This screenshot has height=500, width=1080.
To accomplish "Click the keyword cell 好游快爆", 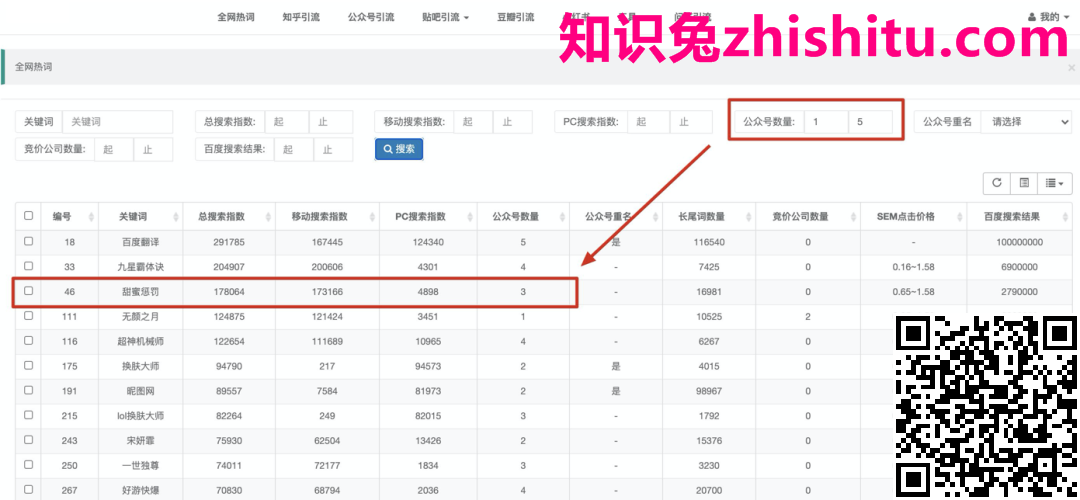I will (x=141, y=490).
